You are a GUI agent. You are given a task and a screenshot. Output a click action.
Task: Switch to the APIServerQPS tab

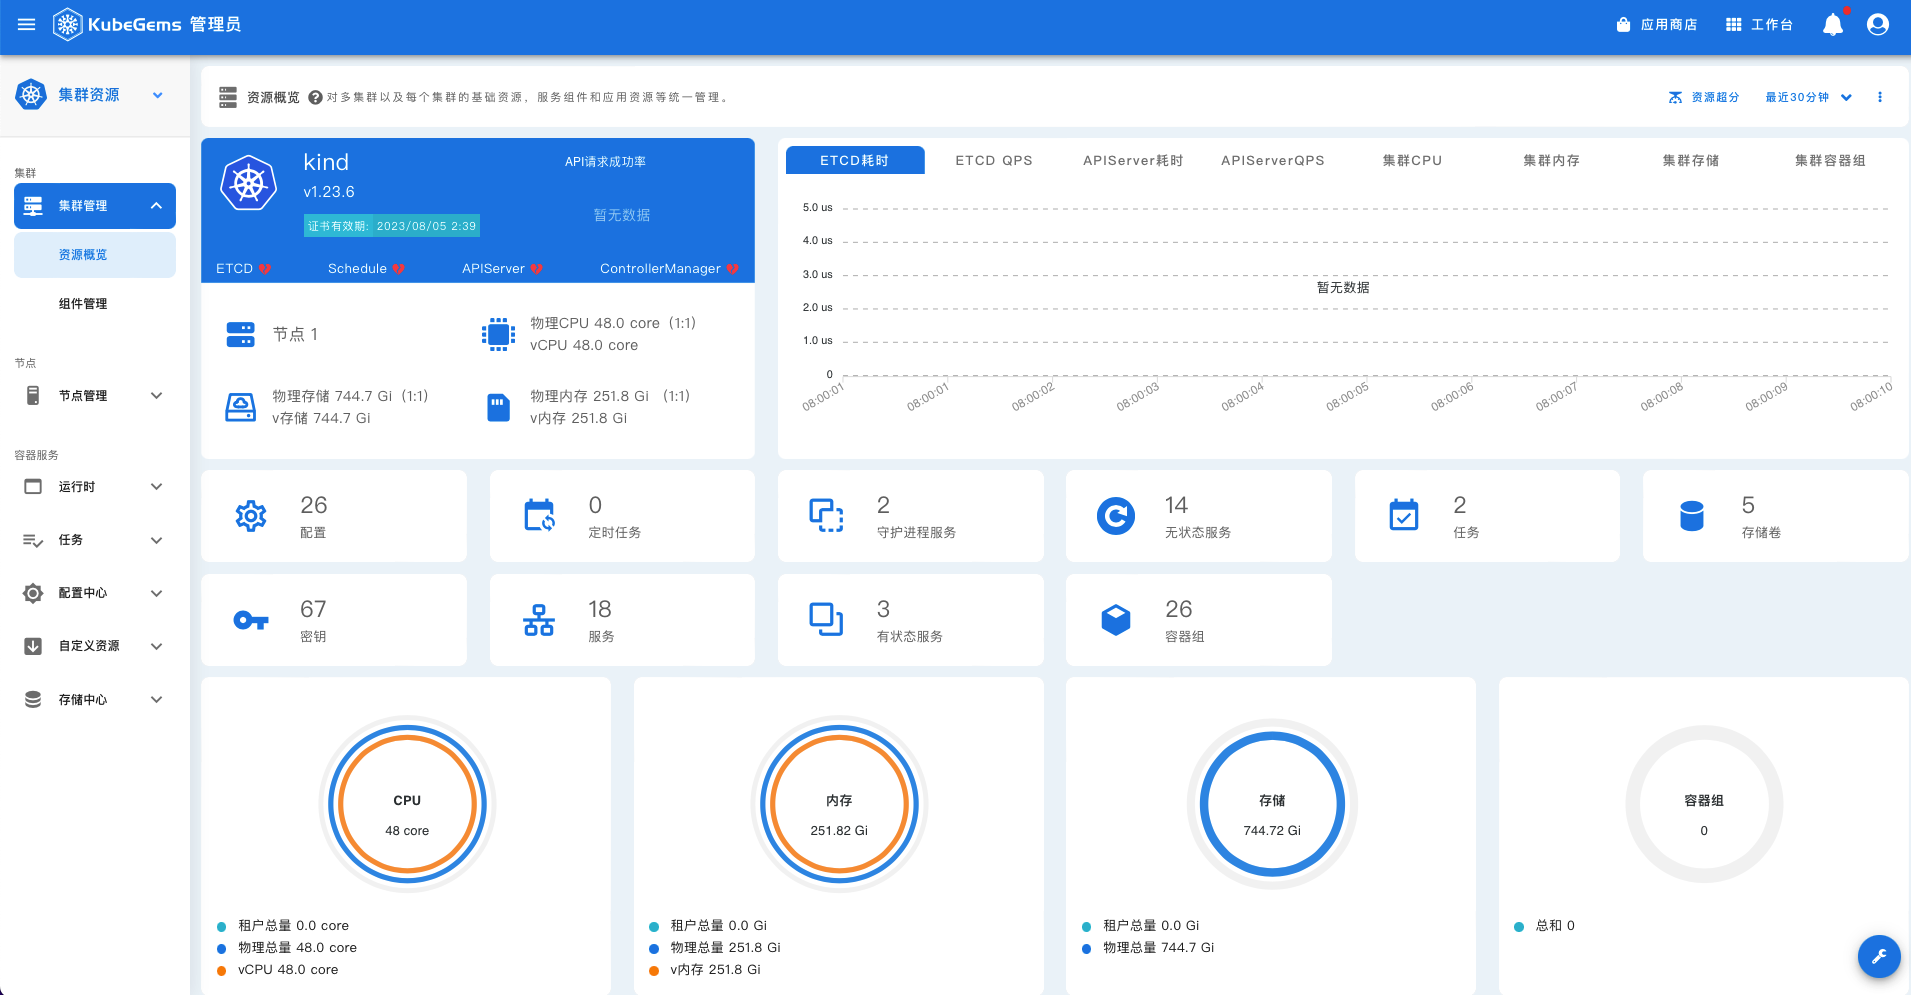[x=1273, y=160]
